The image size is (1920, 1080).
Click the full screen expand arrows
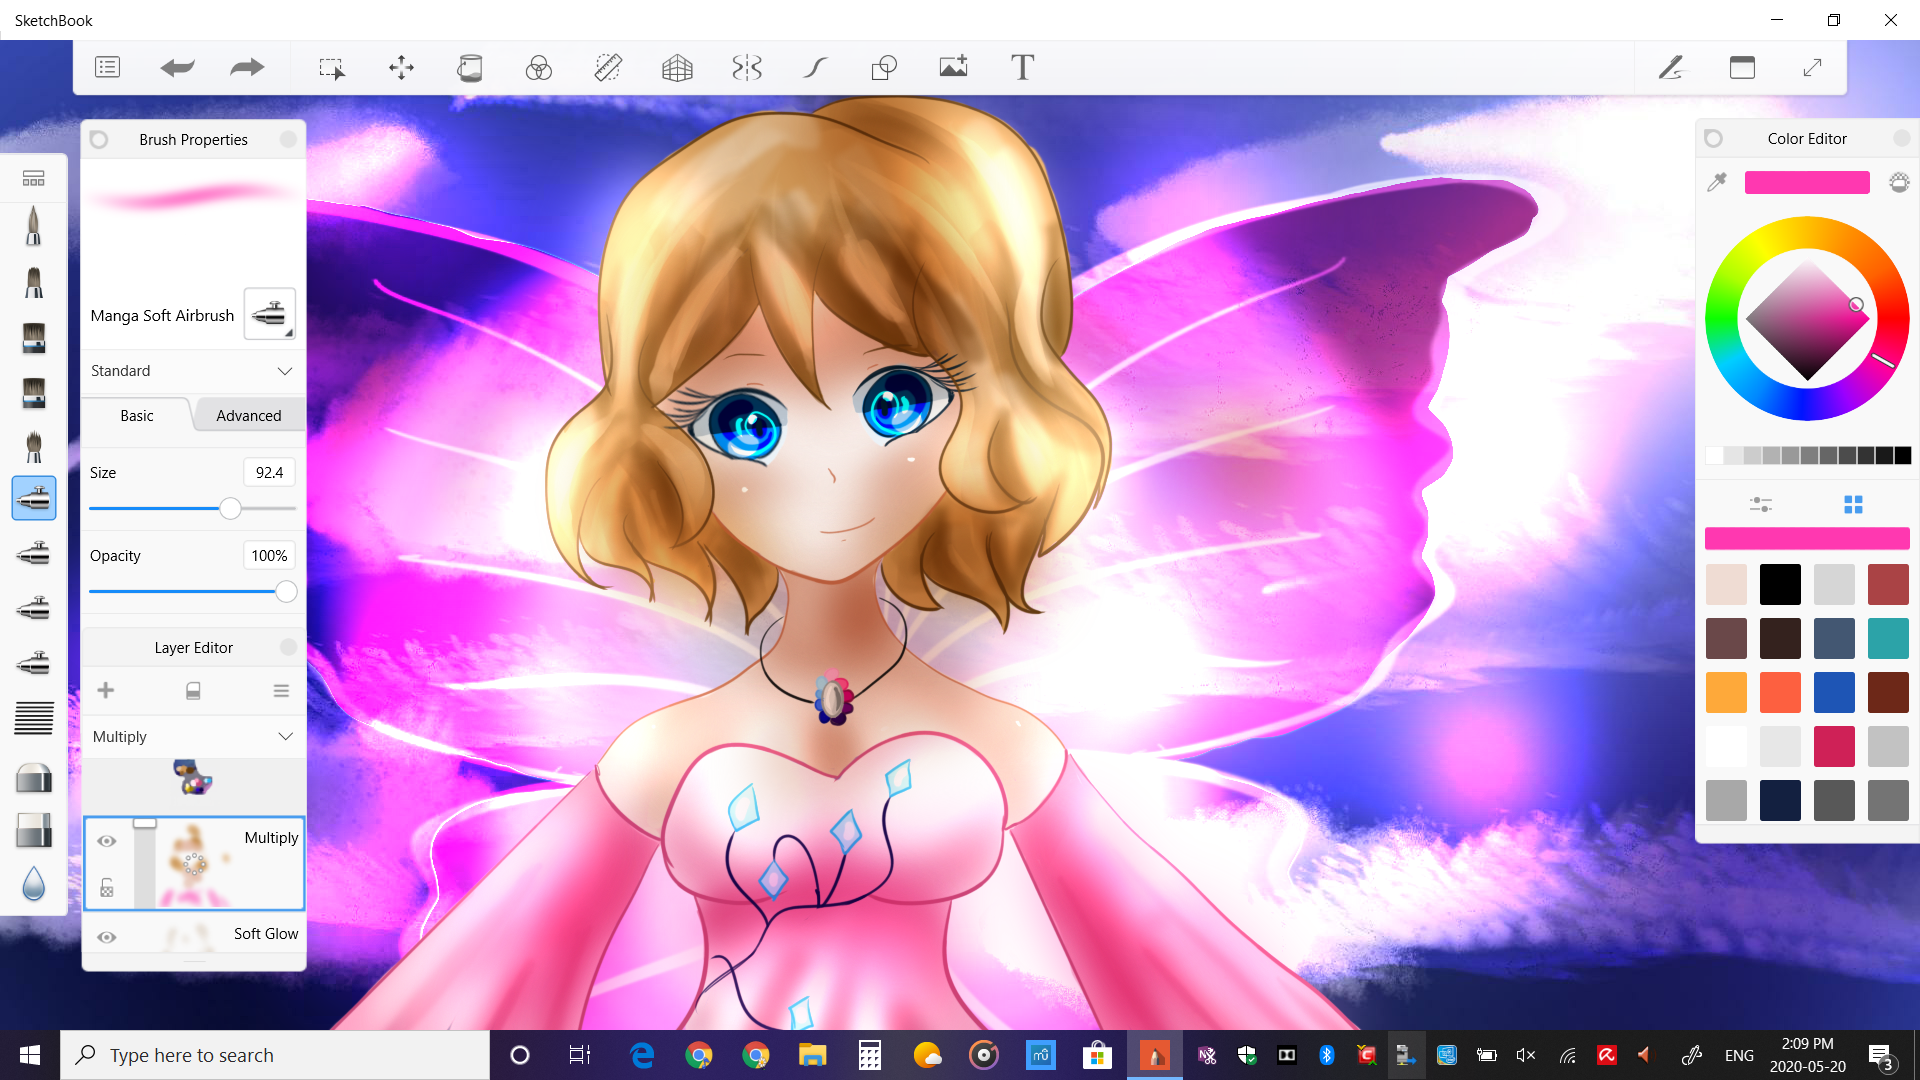(x=1812, y=67)
